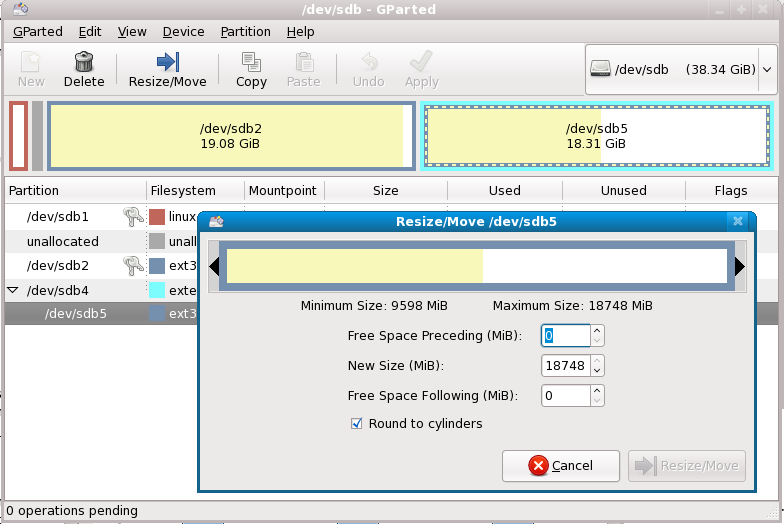
Task: Click the Minimum Size: 9598 MiB text
Action: 374,306
